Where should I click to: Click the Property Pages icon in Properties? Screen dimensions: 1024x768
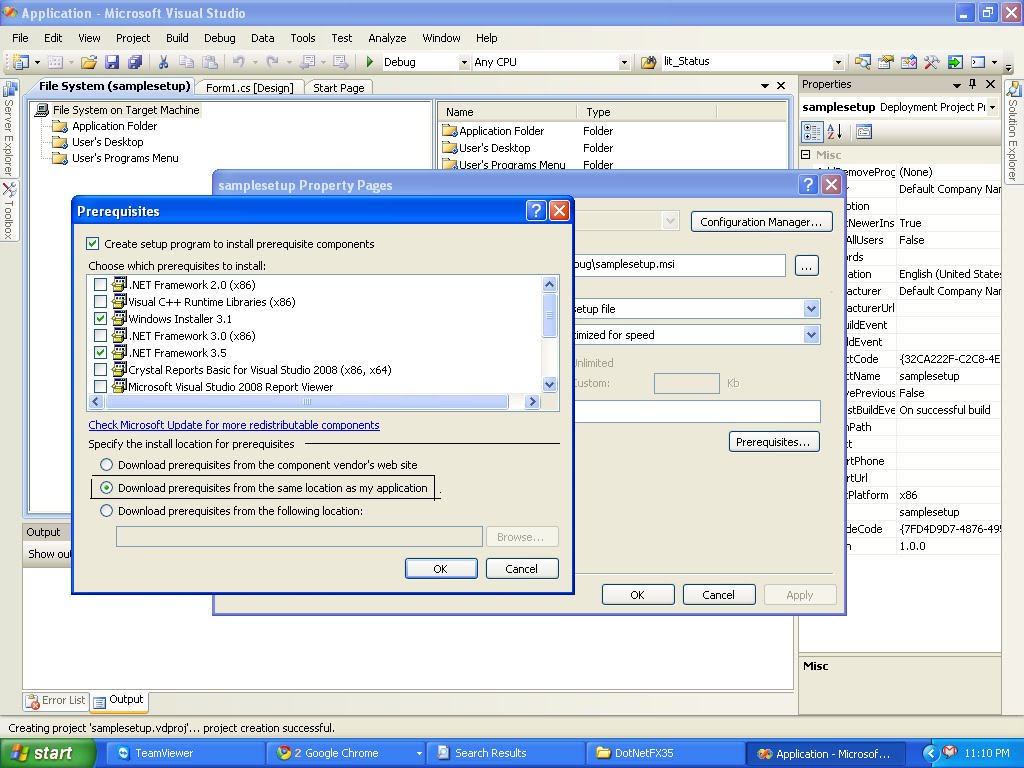pos(863,132)
